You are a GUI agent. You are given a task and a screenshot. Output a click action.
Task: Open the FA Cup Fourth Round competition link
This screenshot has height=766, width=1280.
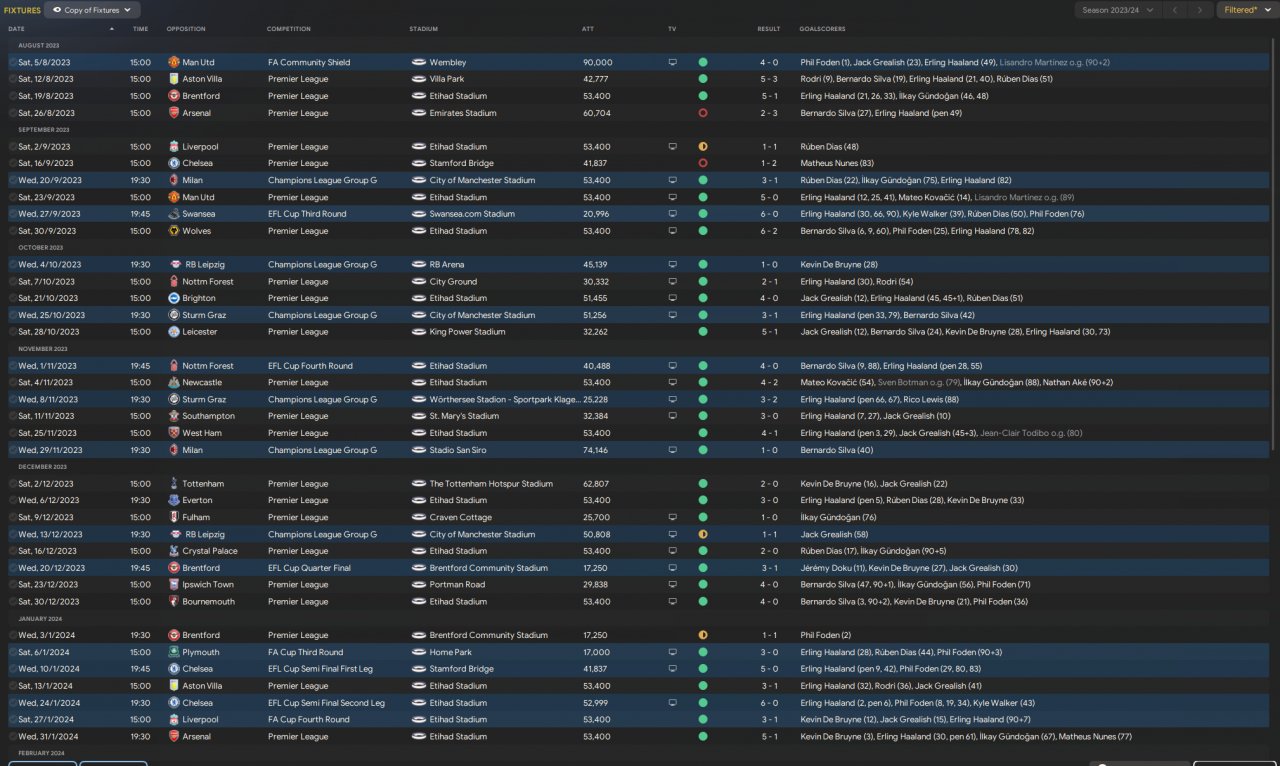(x=309, y=720)
